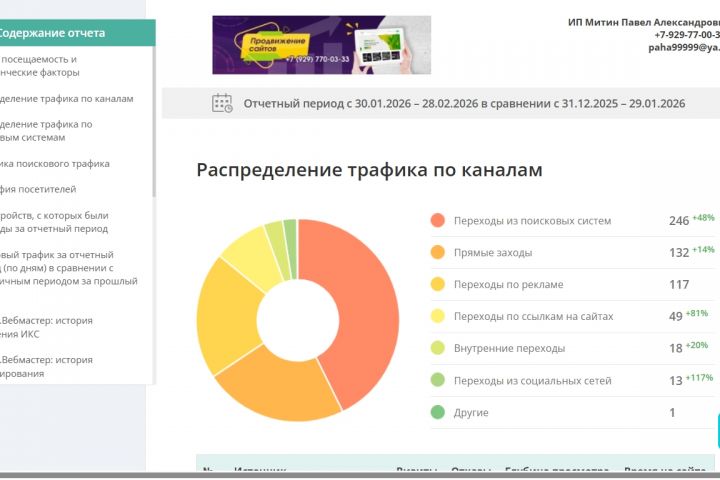Image resolution: width=720 pixels, height=480 pixels.
Task: Select legend label Другие
Action: [471, 412]
